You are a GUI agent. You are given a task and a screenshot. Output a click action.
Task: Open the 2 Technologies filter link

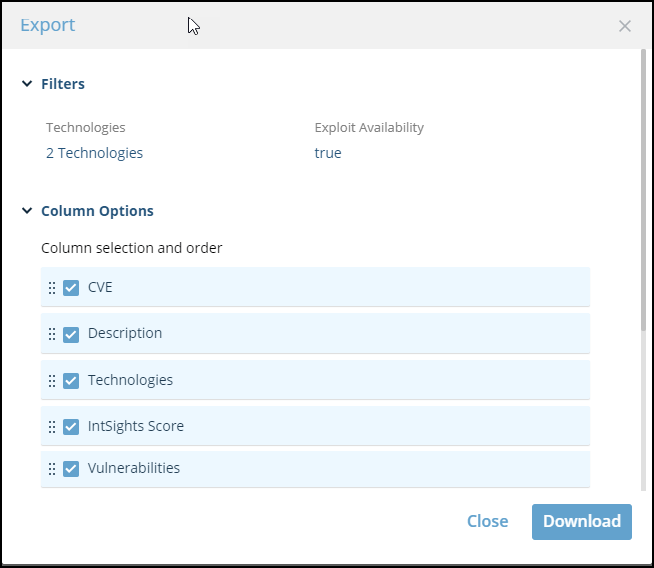click(94, 153)
